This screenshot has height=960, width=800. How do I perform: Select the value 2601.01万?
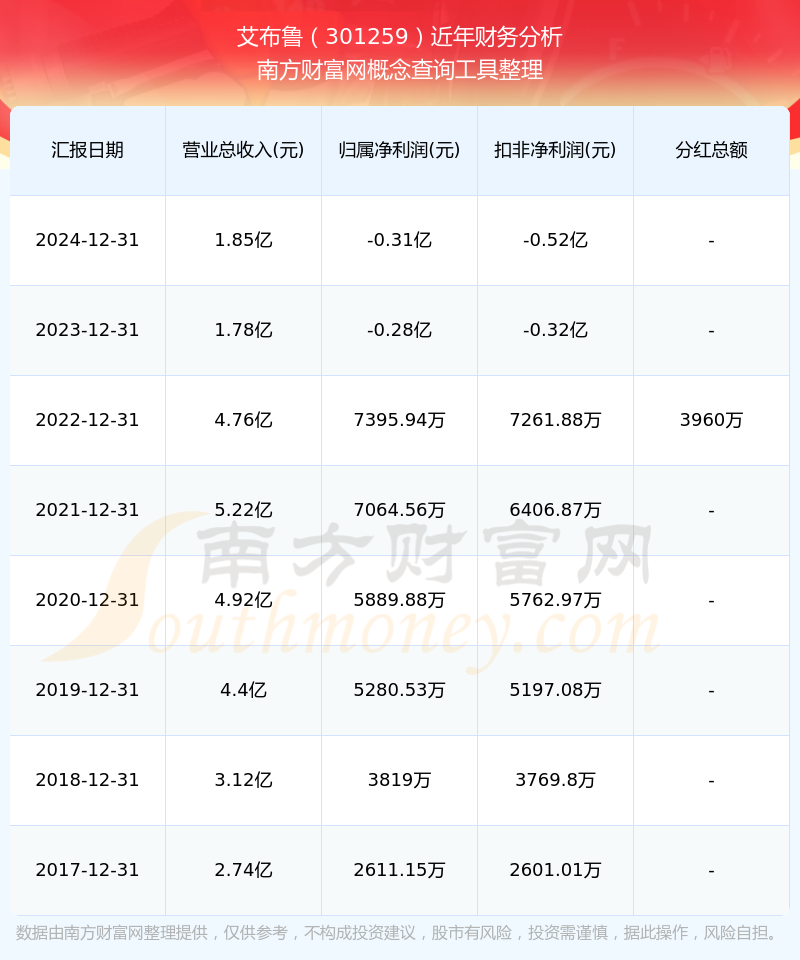click(x=555, y=870)
